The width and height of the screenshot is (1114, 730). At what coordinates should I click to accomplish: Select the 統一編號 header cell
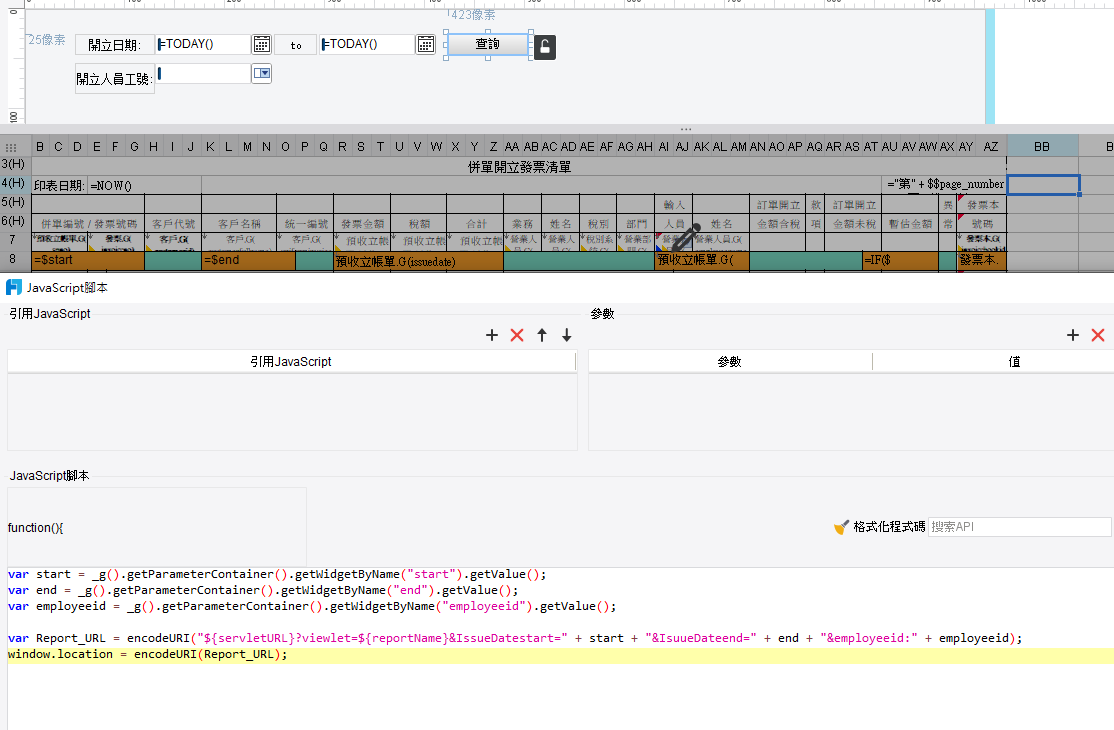[305, 224]
